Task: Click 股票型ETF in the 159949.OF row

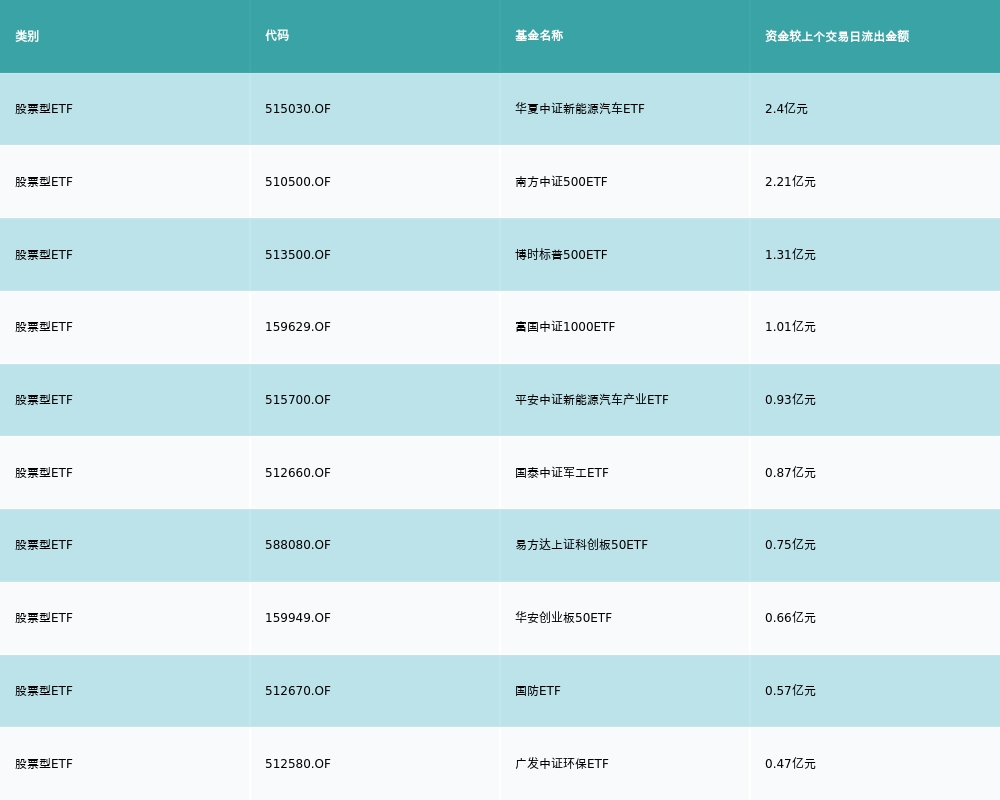Action: pyautogui.click(x=44, y=618)
